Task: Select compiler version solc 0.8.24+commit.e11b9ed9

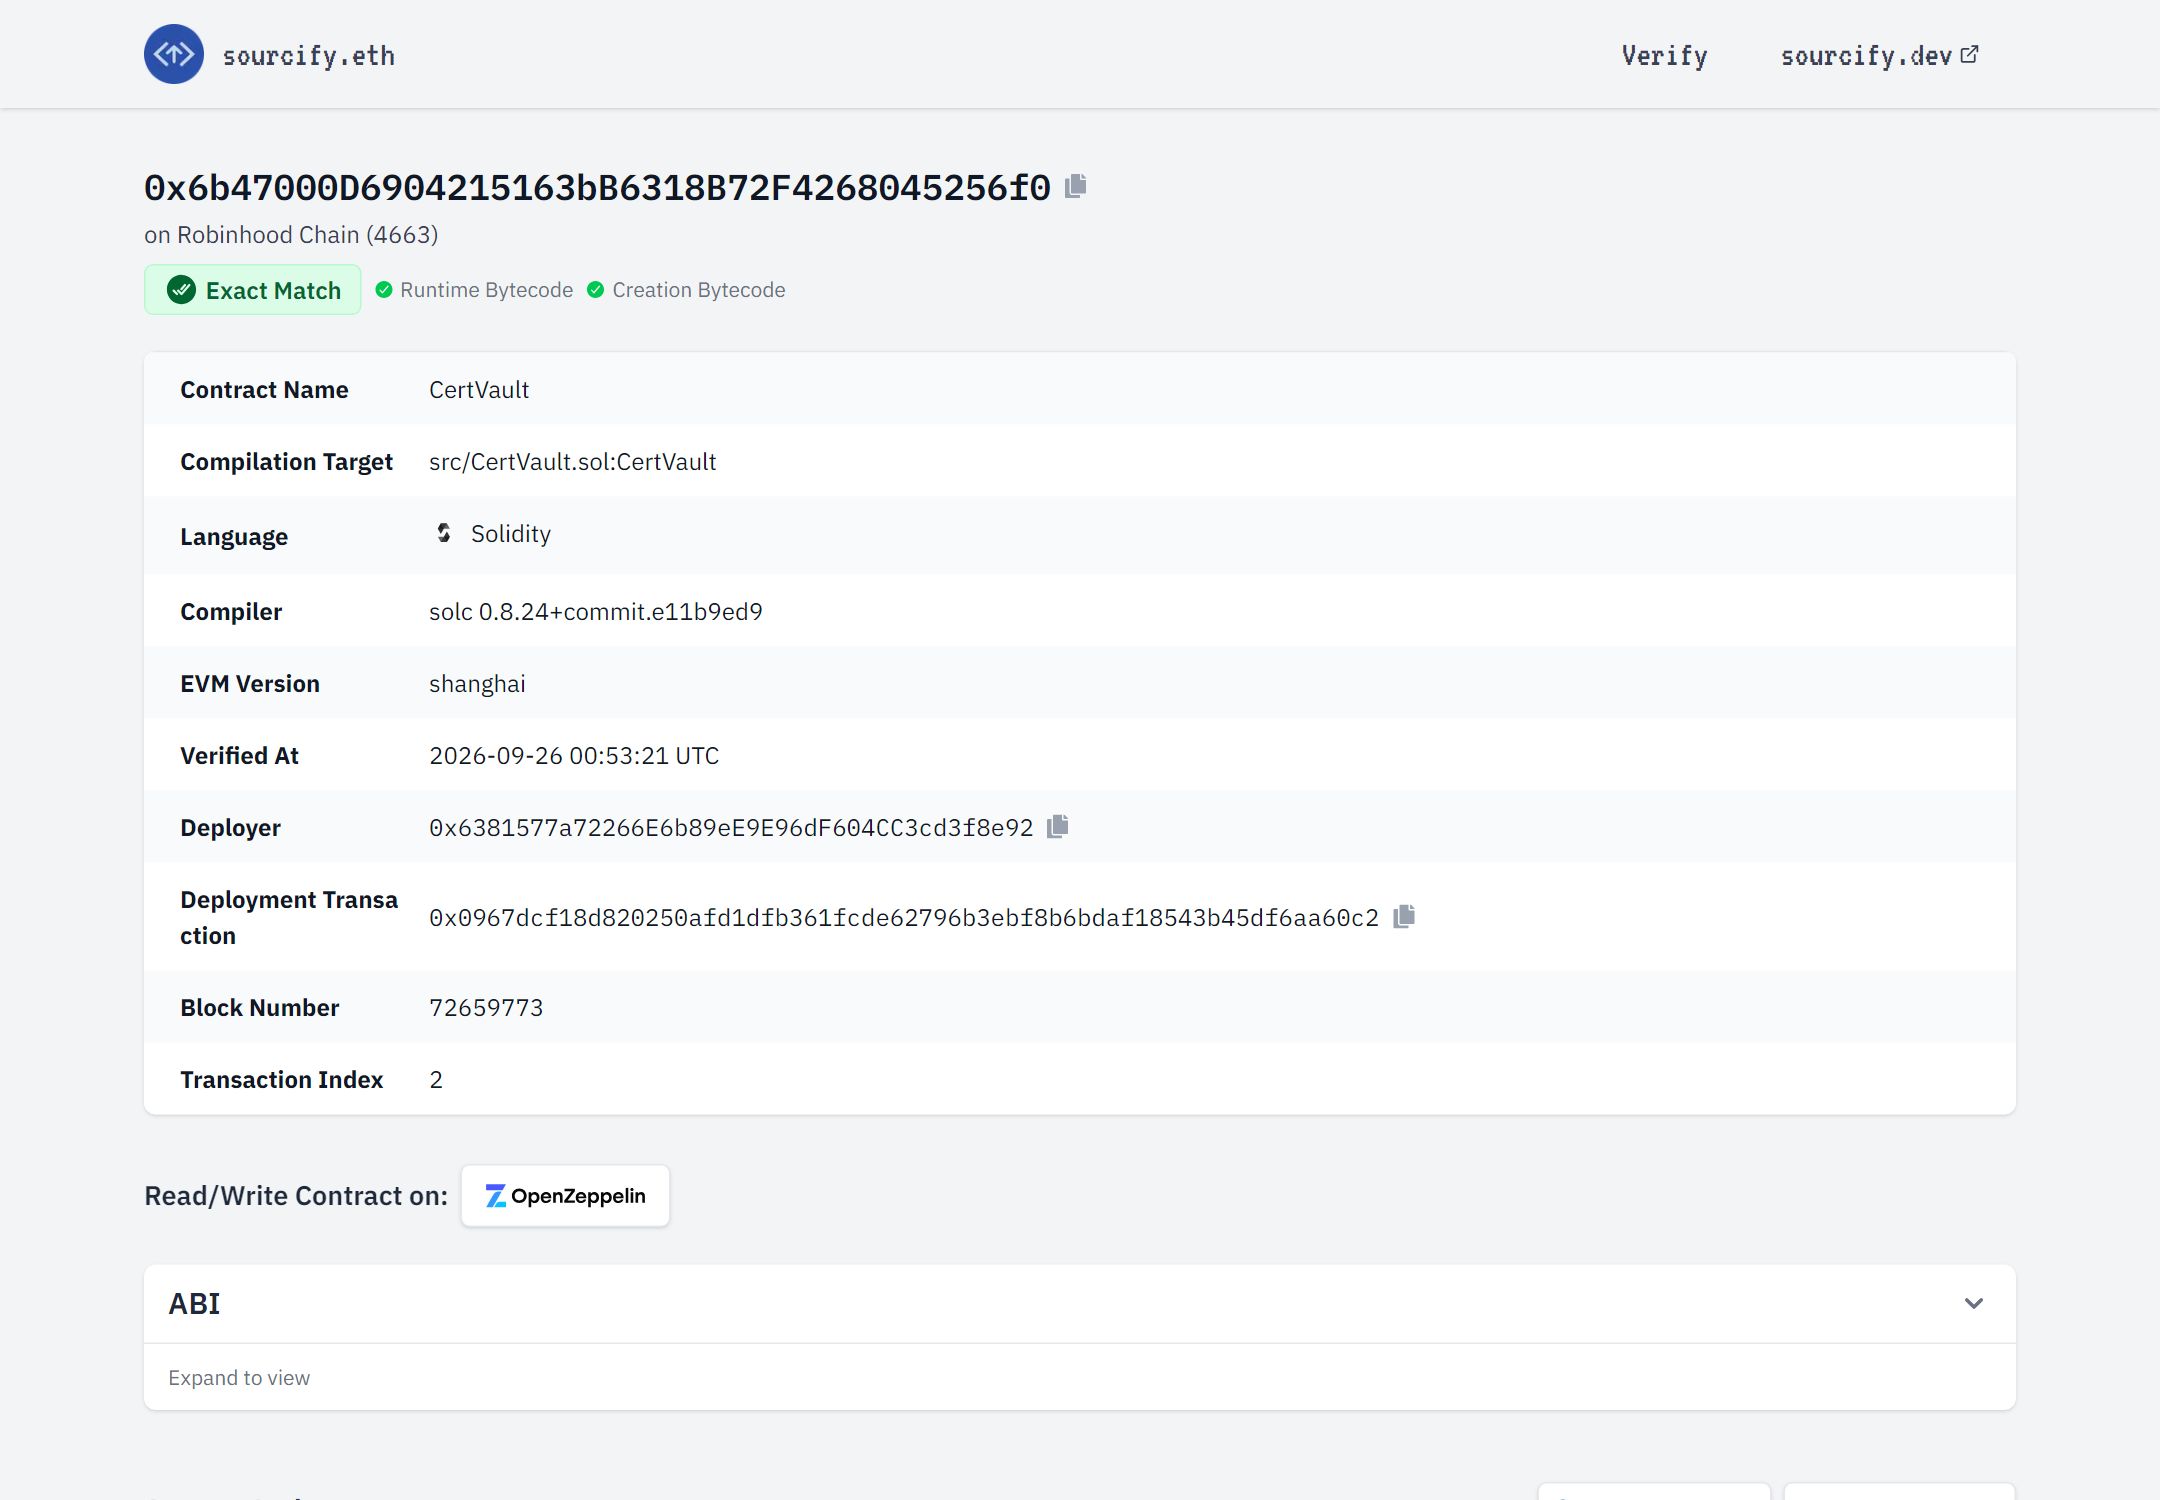Action: (x=596, y=612)
